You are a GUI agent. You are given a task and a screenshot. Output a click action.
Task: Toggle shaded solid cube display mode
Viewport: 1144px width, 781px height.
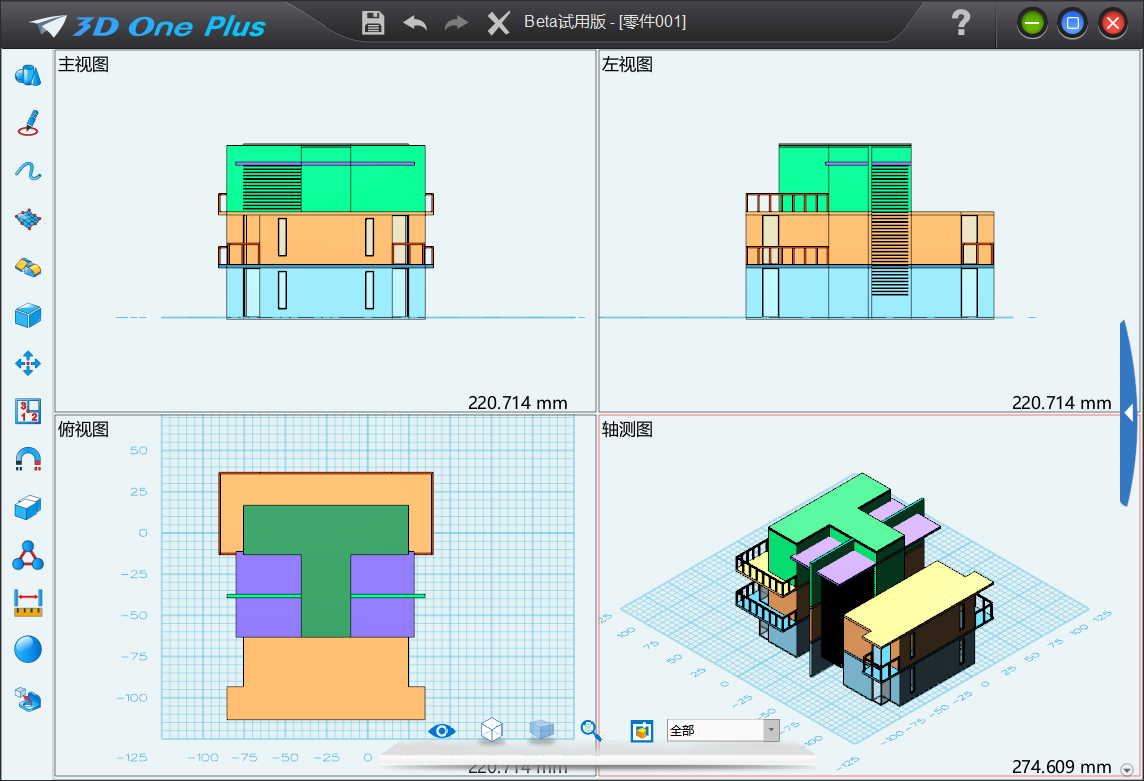tap(541, 730)
